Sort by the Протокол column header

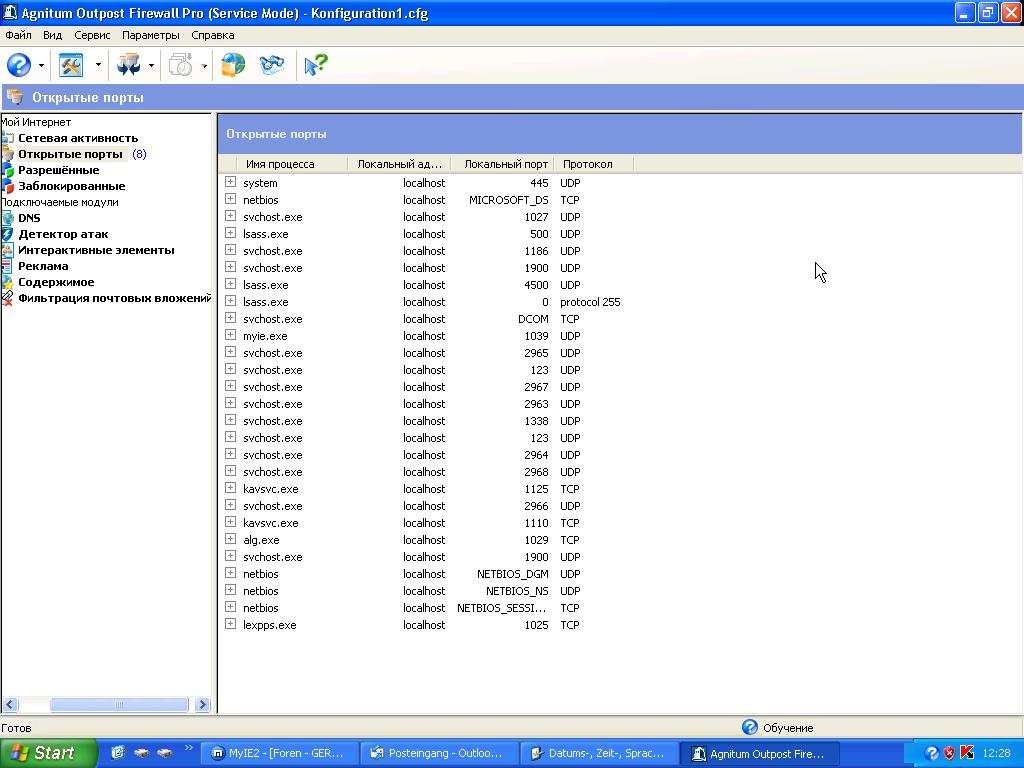tap(593, 164)
